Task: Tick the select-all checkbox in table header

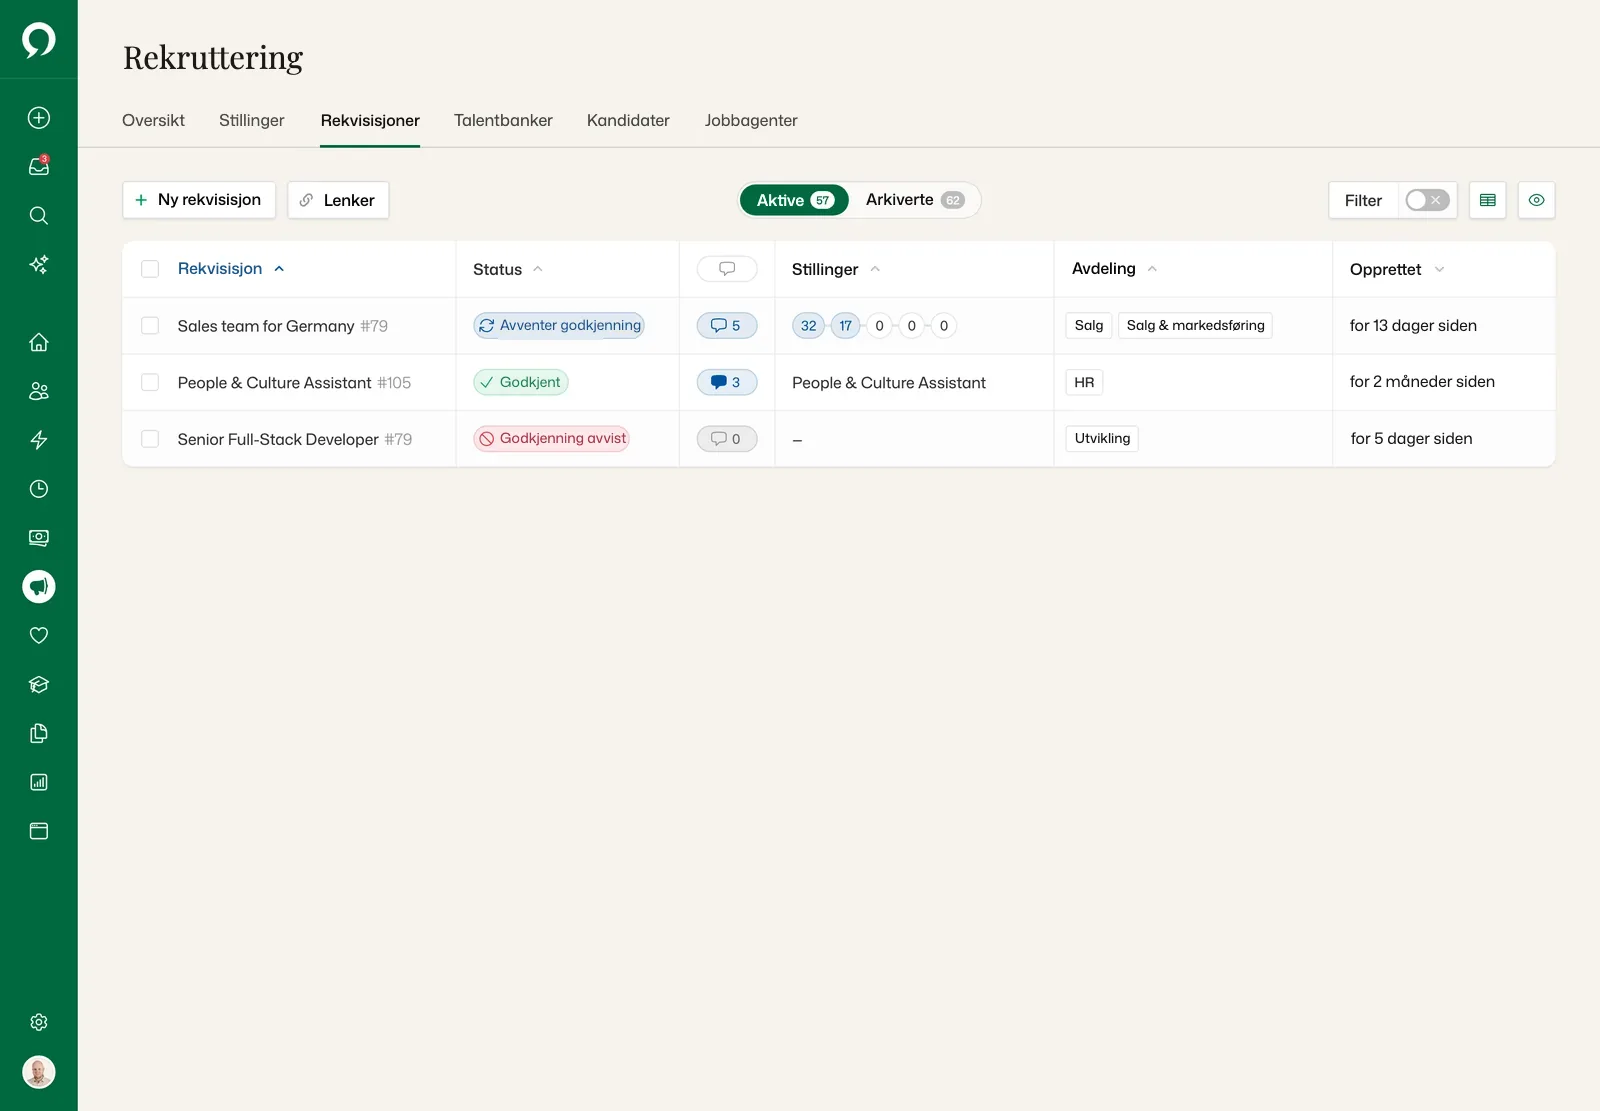Action: (150, 269)
